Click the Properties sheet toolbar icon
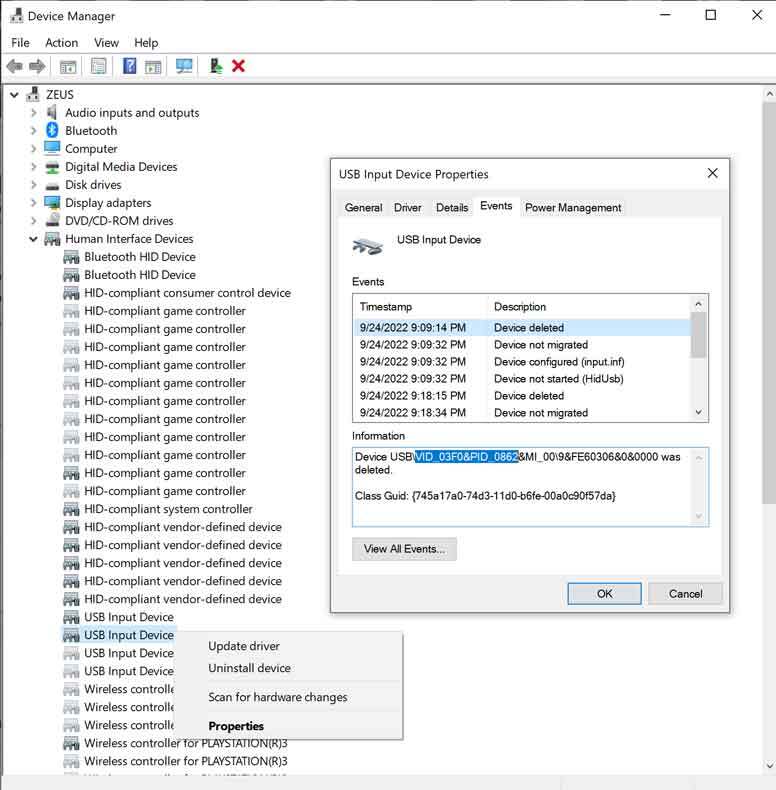The image size is (776, 790). click(x=98, y=66)
